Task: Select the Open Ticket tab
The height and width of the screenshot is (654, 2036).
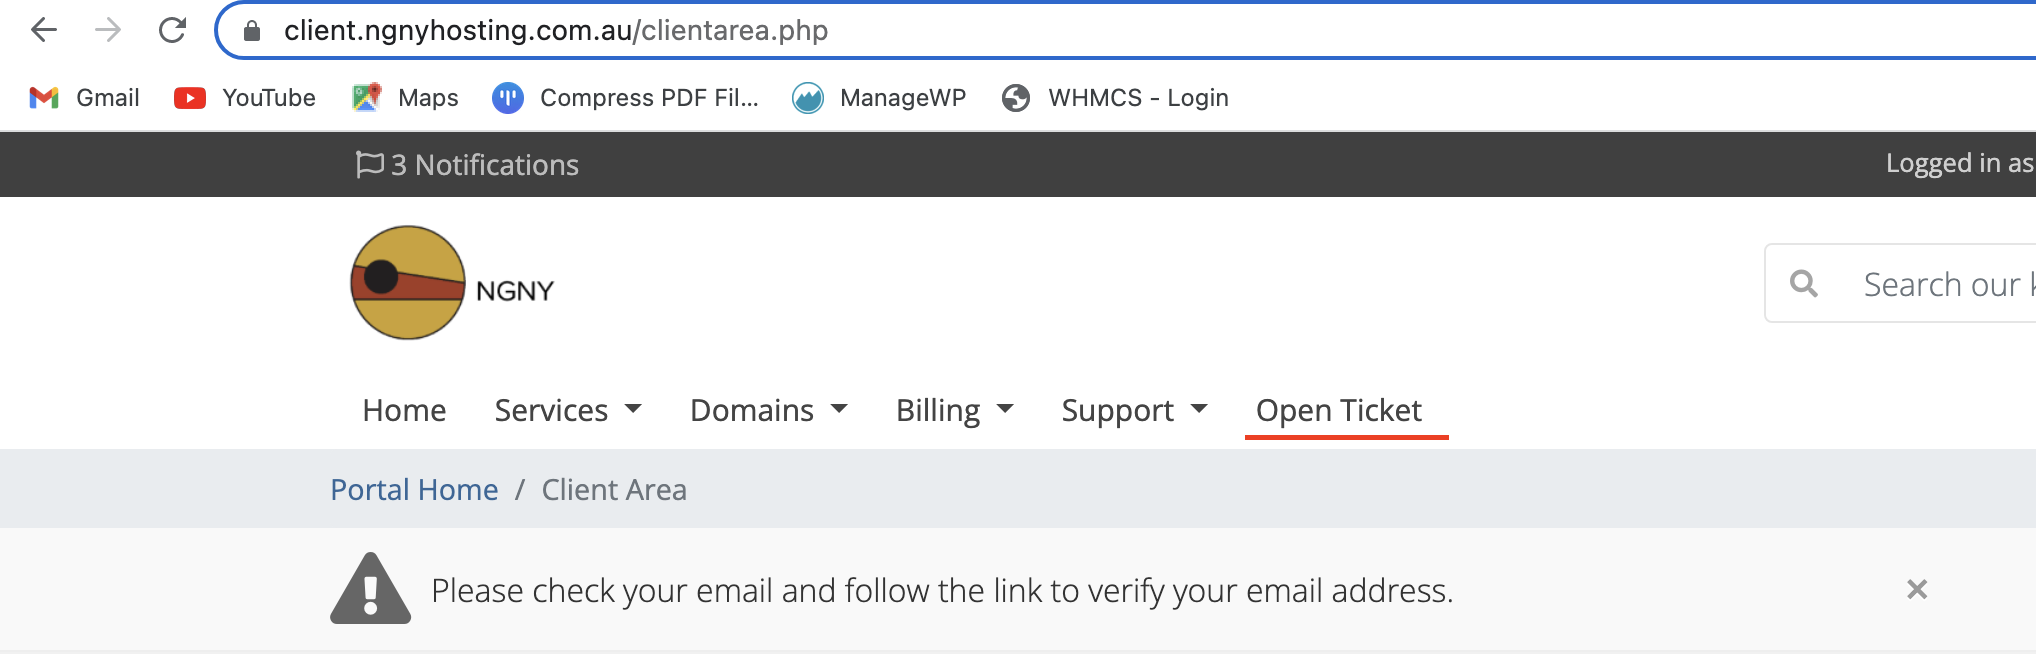Action: 1338,410
